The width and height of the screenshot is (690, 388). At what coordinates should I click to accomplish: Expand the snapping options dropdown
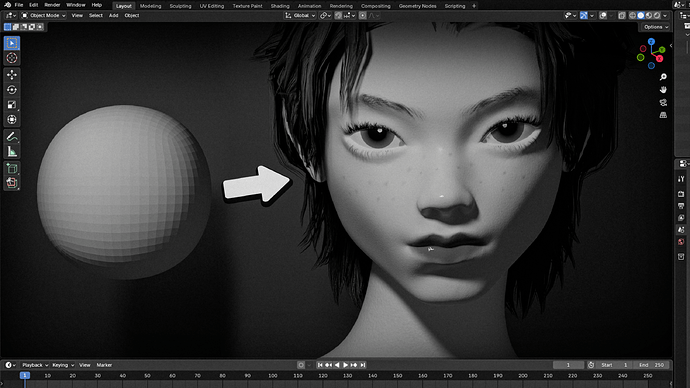click(x=350, y=15)
